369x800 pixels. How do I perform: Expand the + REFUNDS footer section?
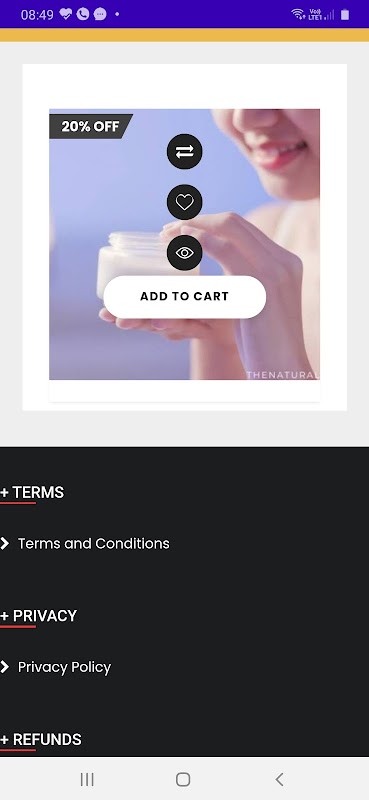point(41,739)
